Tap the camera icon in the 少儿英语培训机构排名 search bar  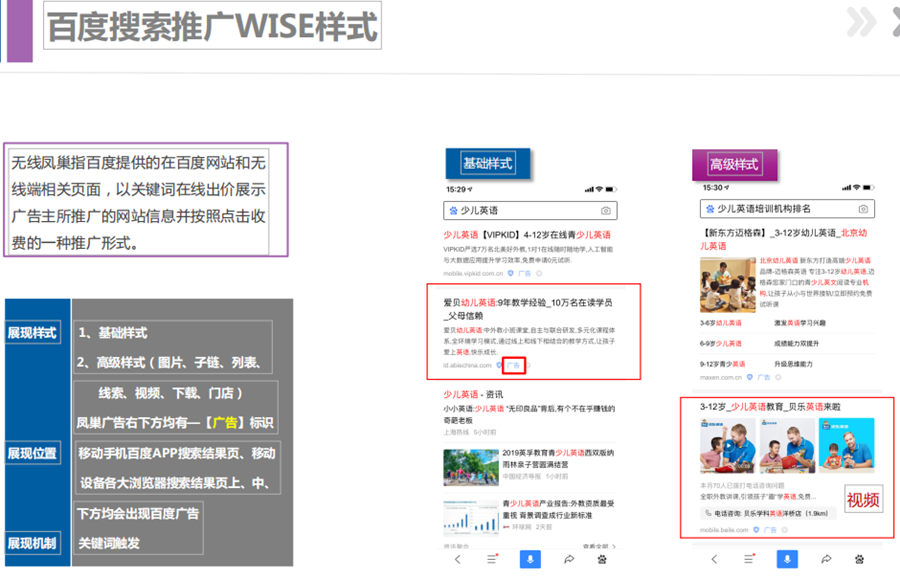[x=863, y=209]
